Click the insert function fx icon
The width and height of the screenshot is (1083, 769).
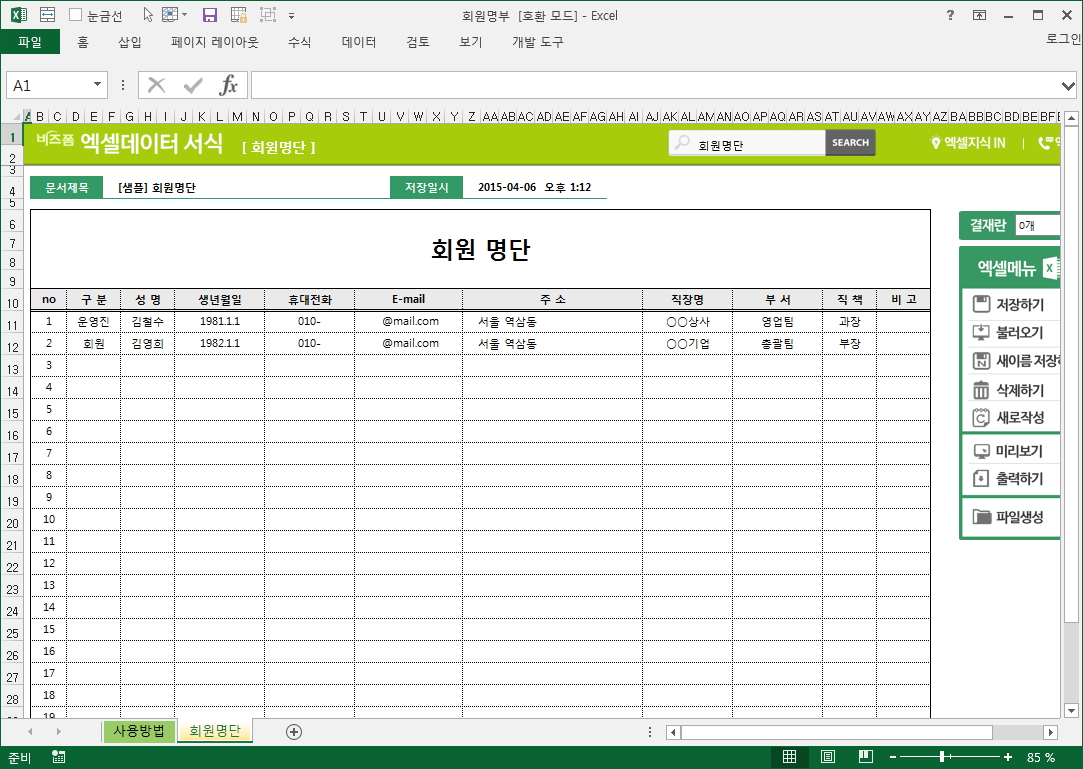click(229, 85)
